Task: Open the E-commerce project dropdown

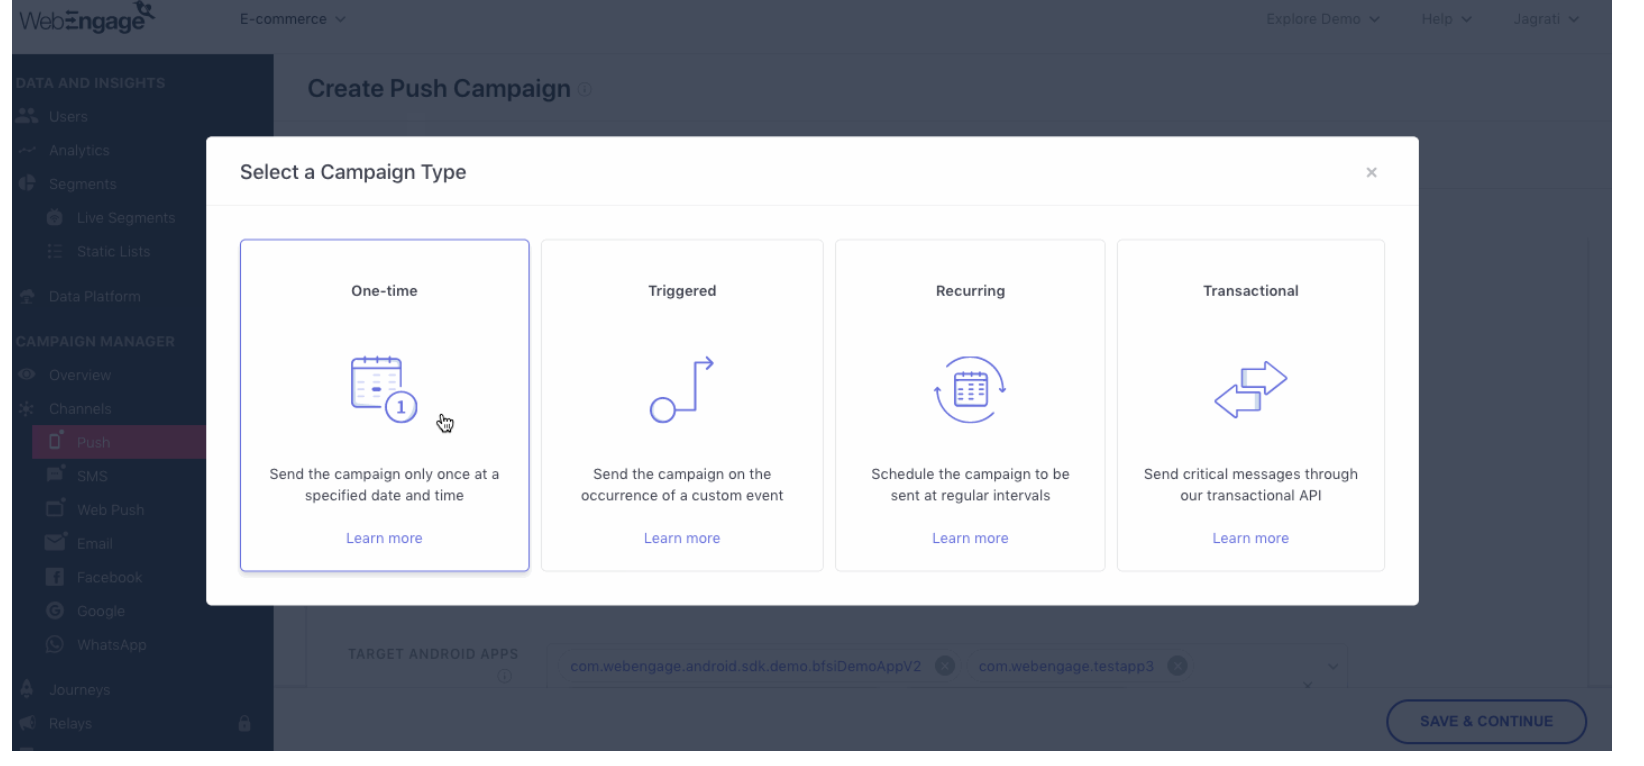Action: point(292,19)
